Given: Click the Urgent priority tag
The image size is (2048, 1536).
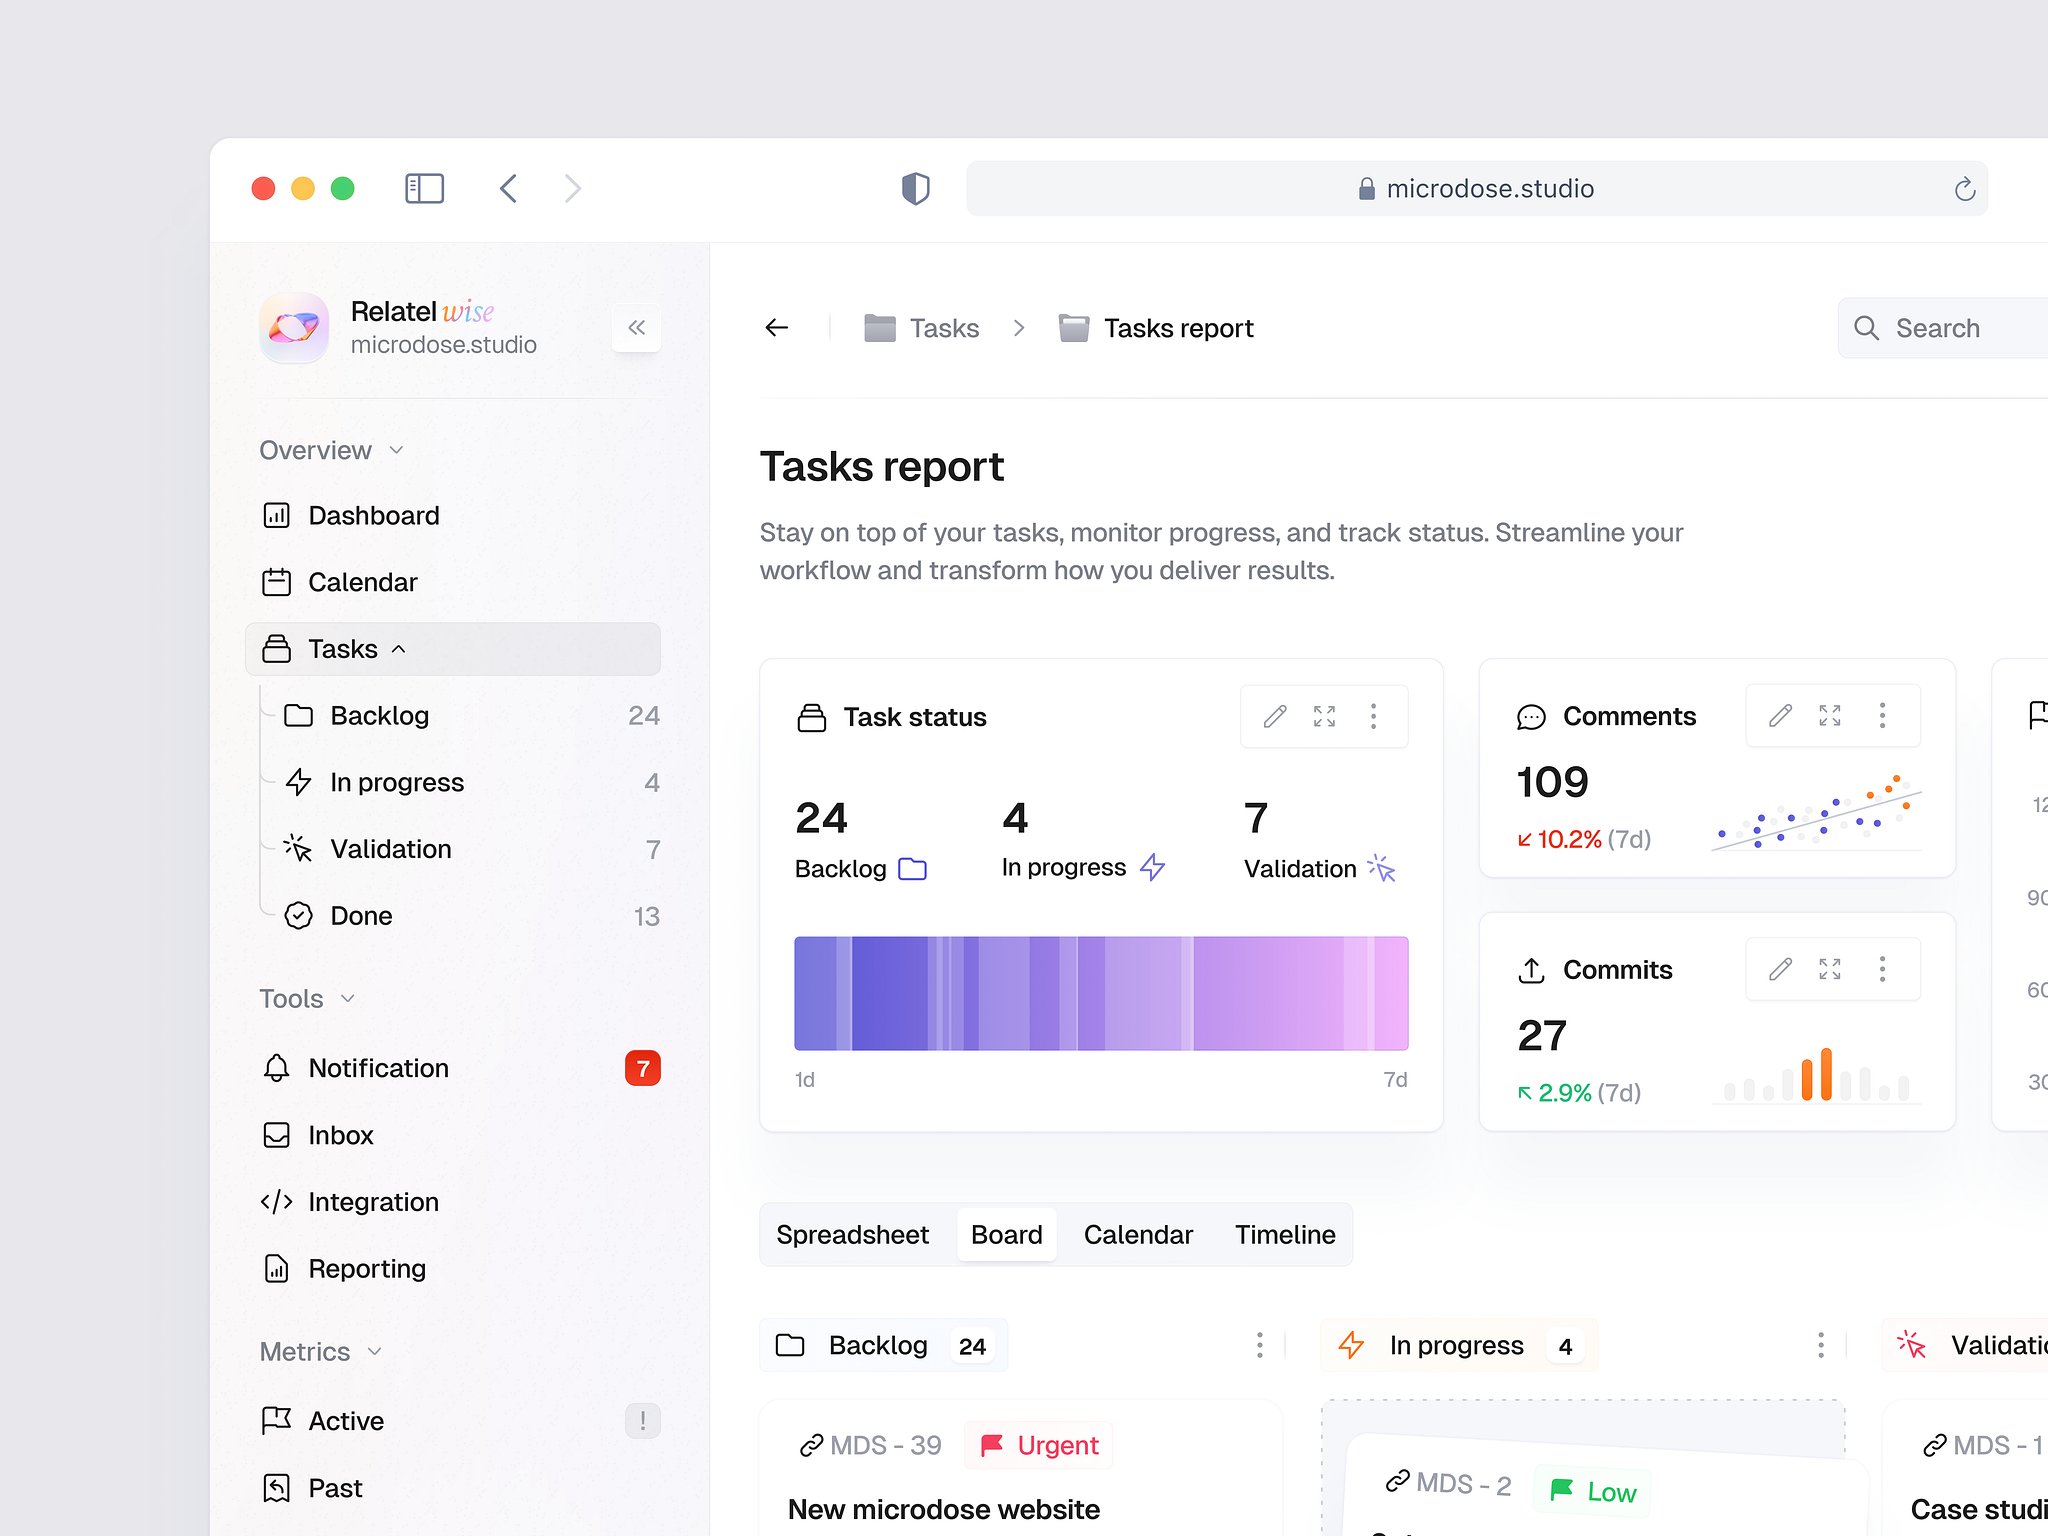Looking at the screenshot, I should (x=1039, y=1445).
